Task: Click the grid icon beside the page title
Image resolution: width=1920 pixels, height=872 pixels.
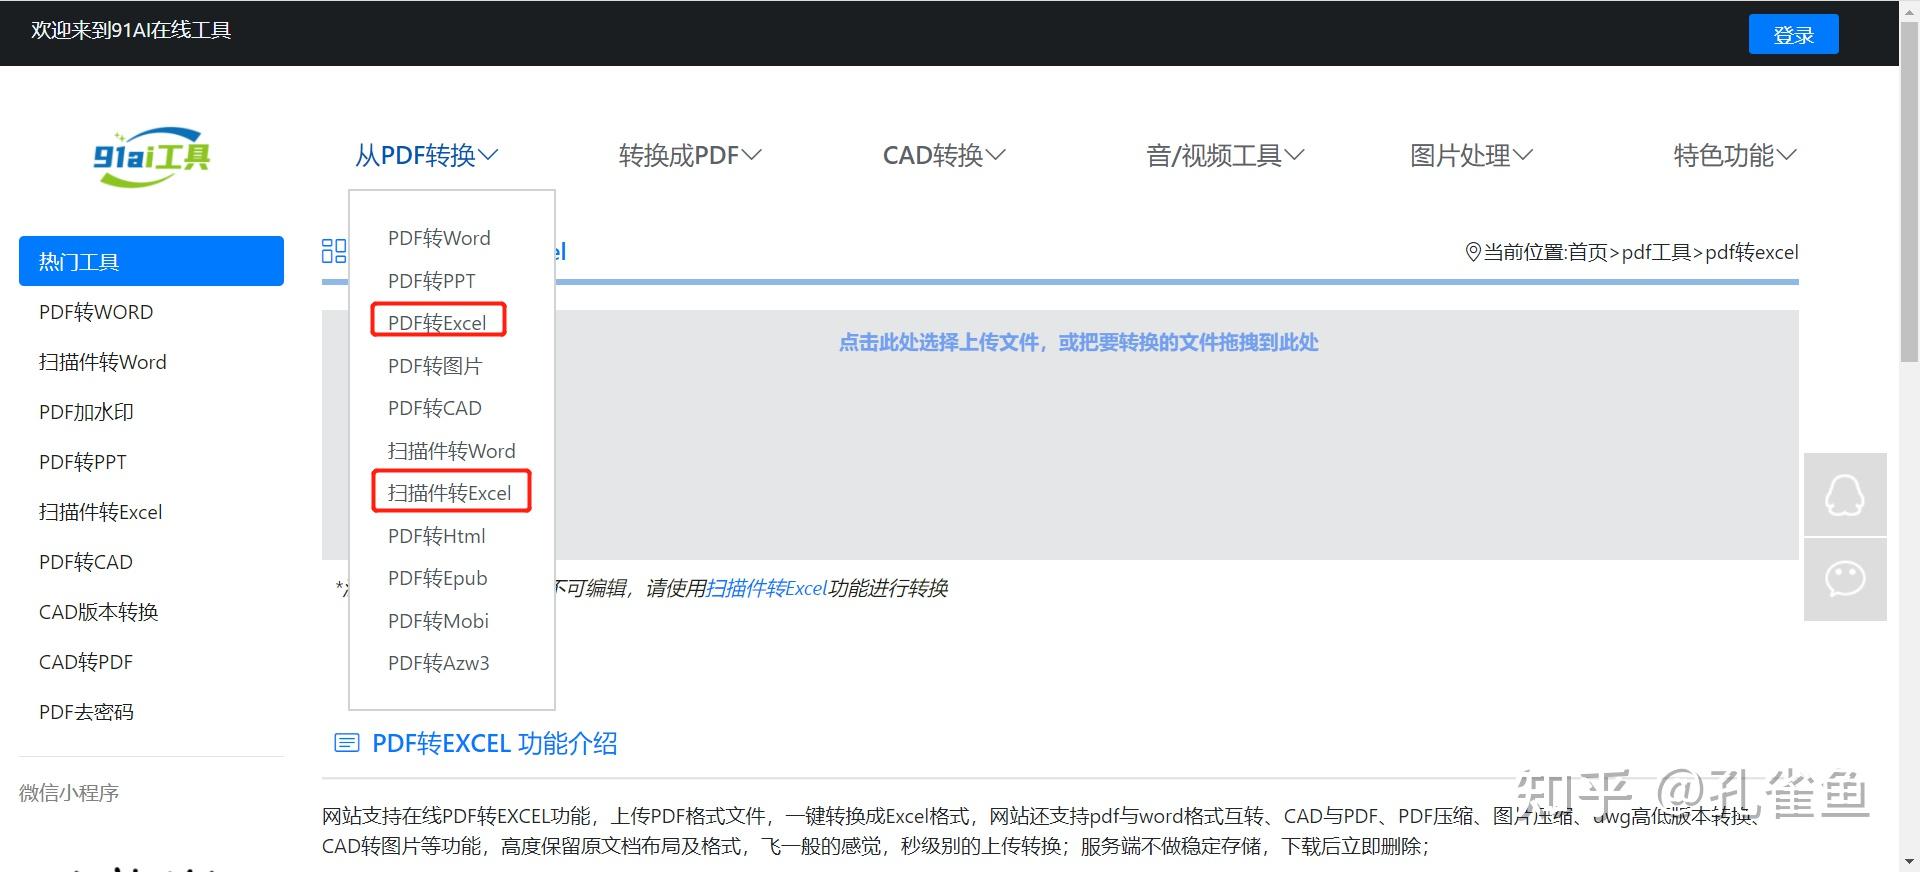Action: pyautogui.click(x=334, y=251)
